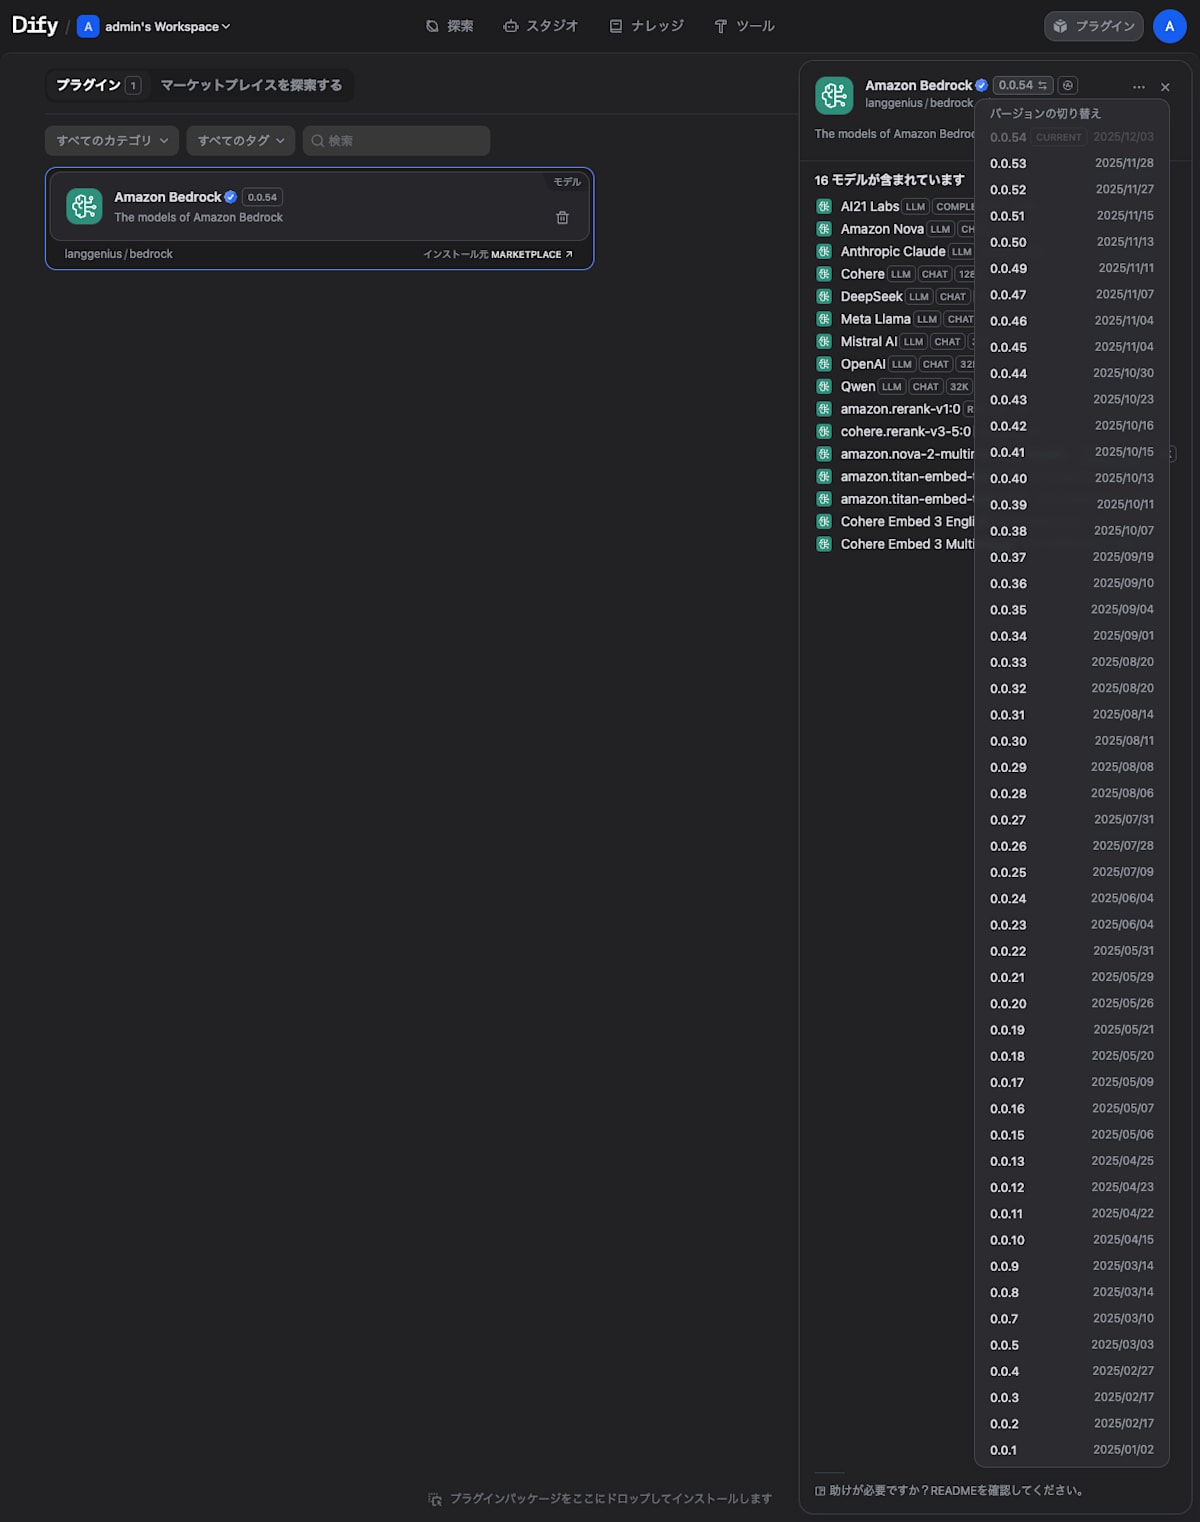Switch to マーケットプレイスを探索する tab
The width and height of the screenshot is (1200, 1522).
coord(251,85)
